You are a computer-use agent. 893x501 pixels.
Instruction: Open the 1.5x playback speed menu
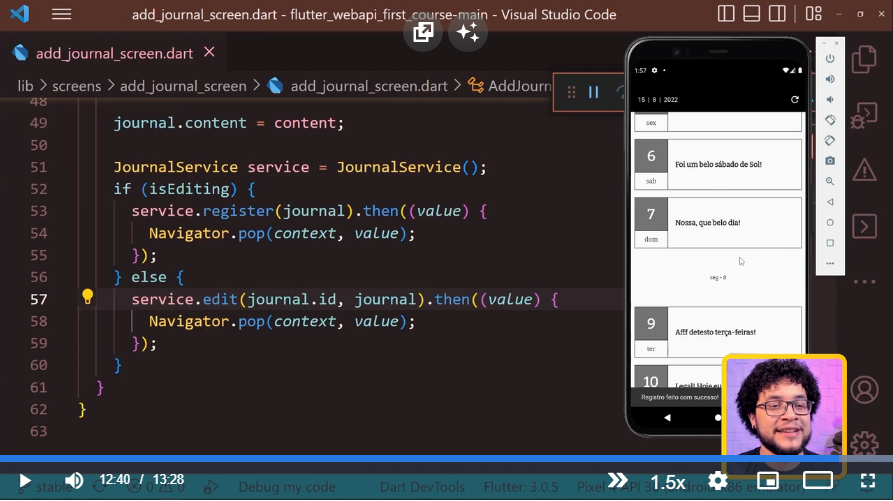coord(668,482)
